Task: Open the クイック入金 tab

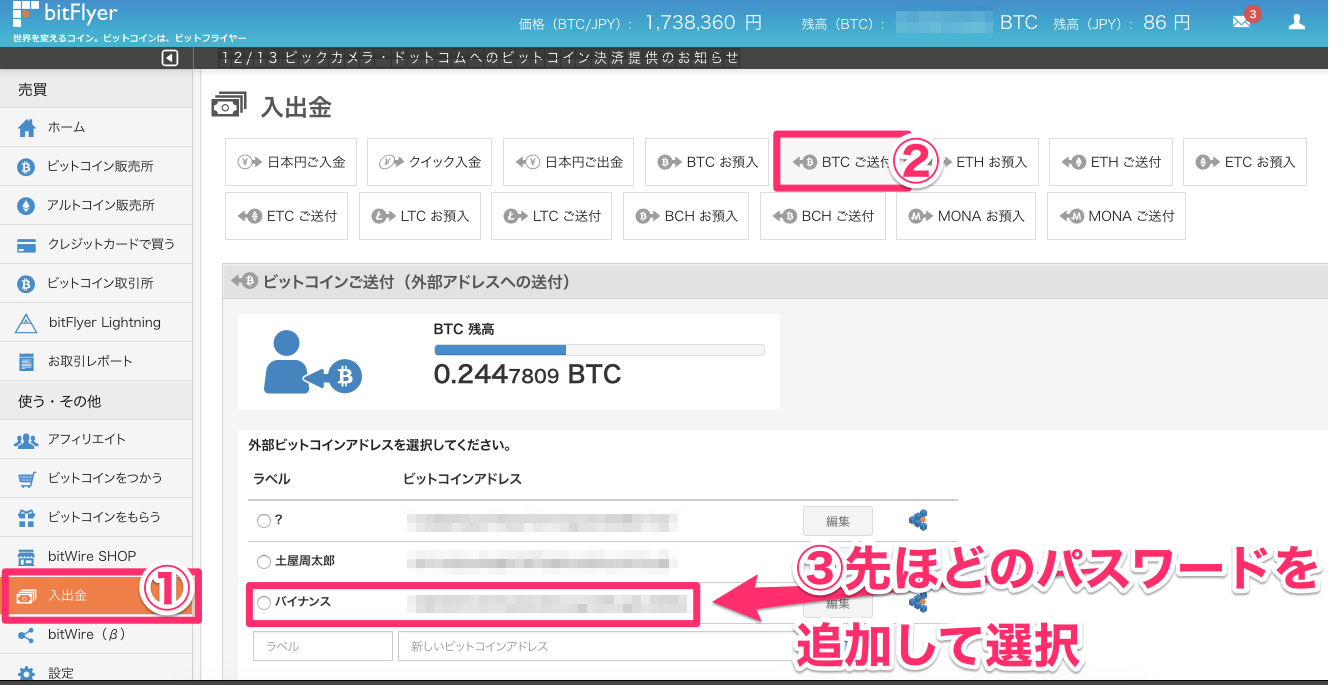Action: point(430,162)
